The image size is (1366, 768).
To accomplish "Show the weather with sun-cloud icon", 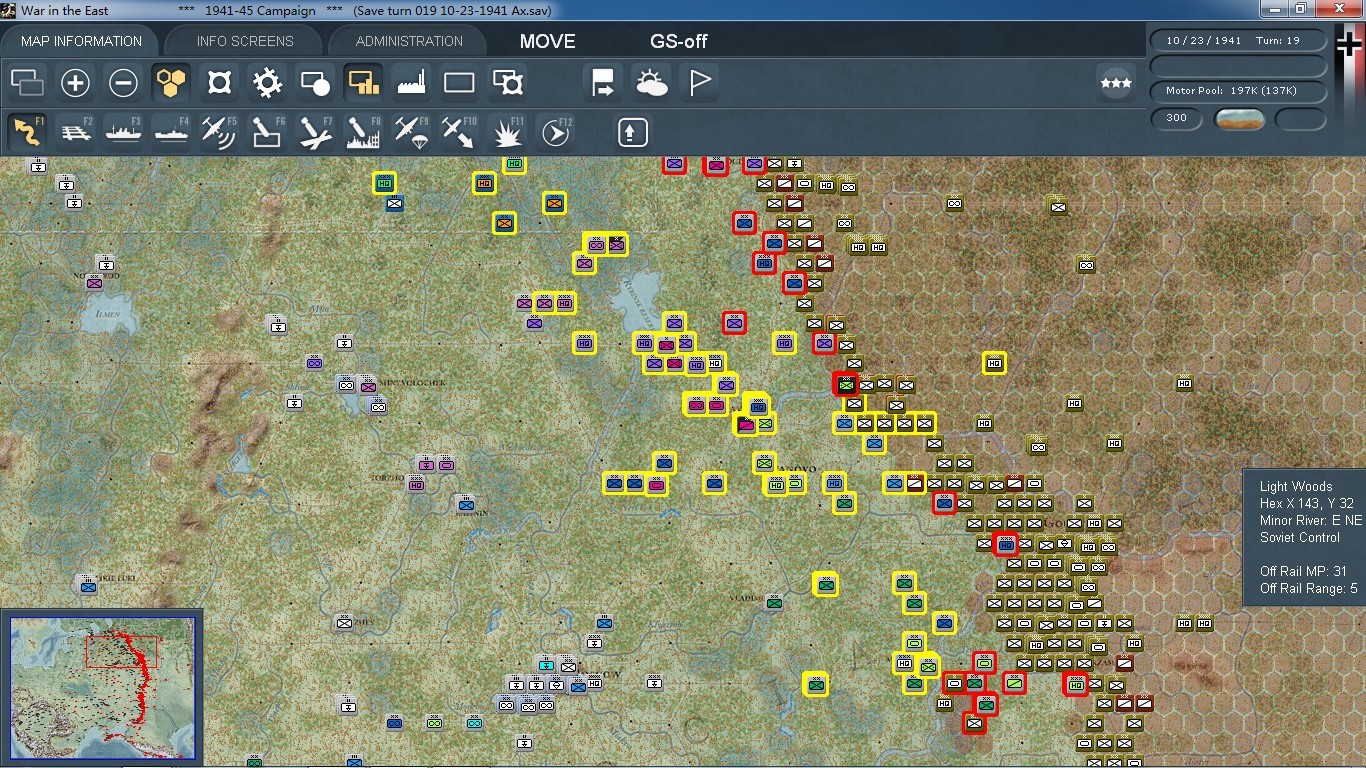I will pyautogui.click(x=651, y=83).
